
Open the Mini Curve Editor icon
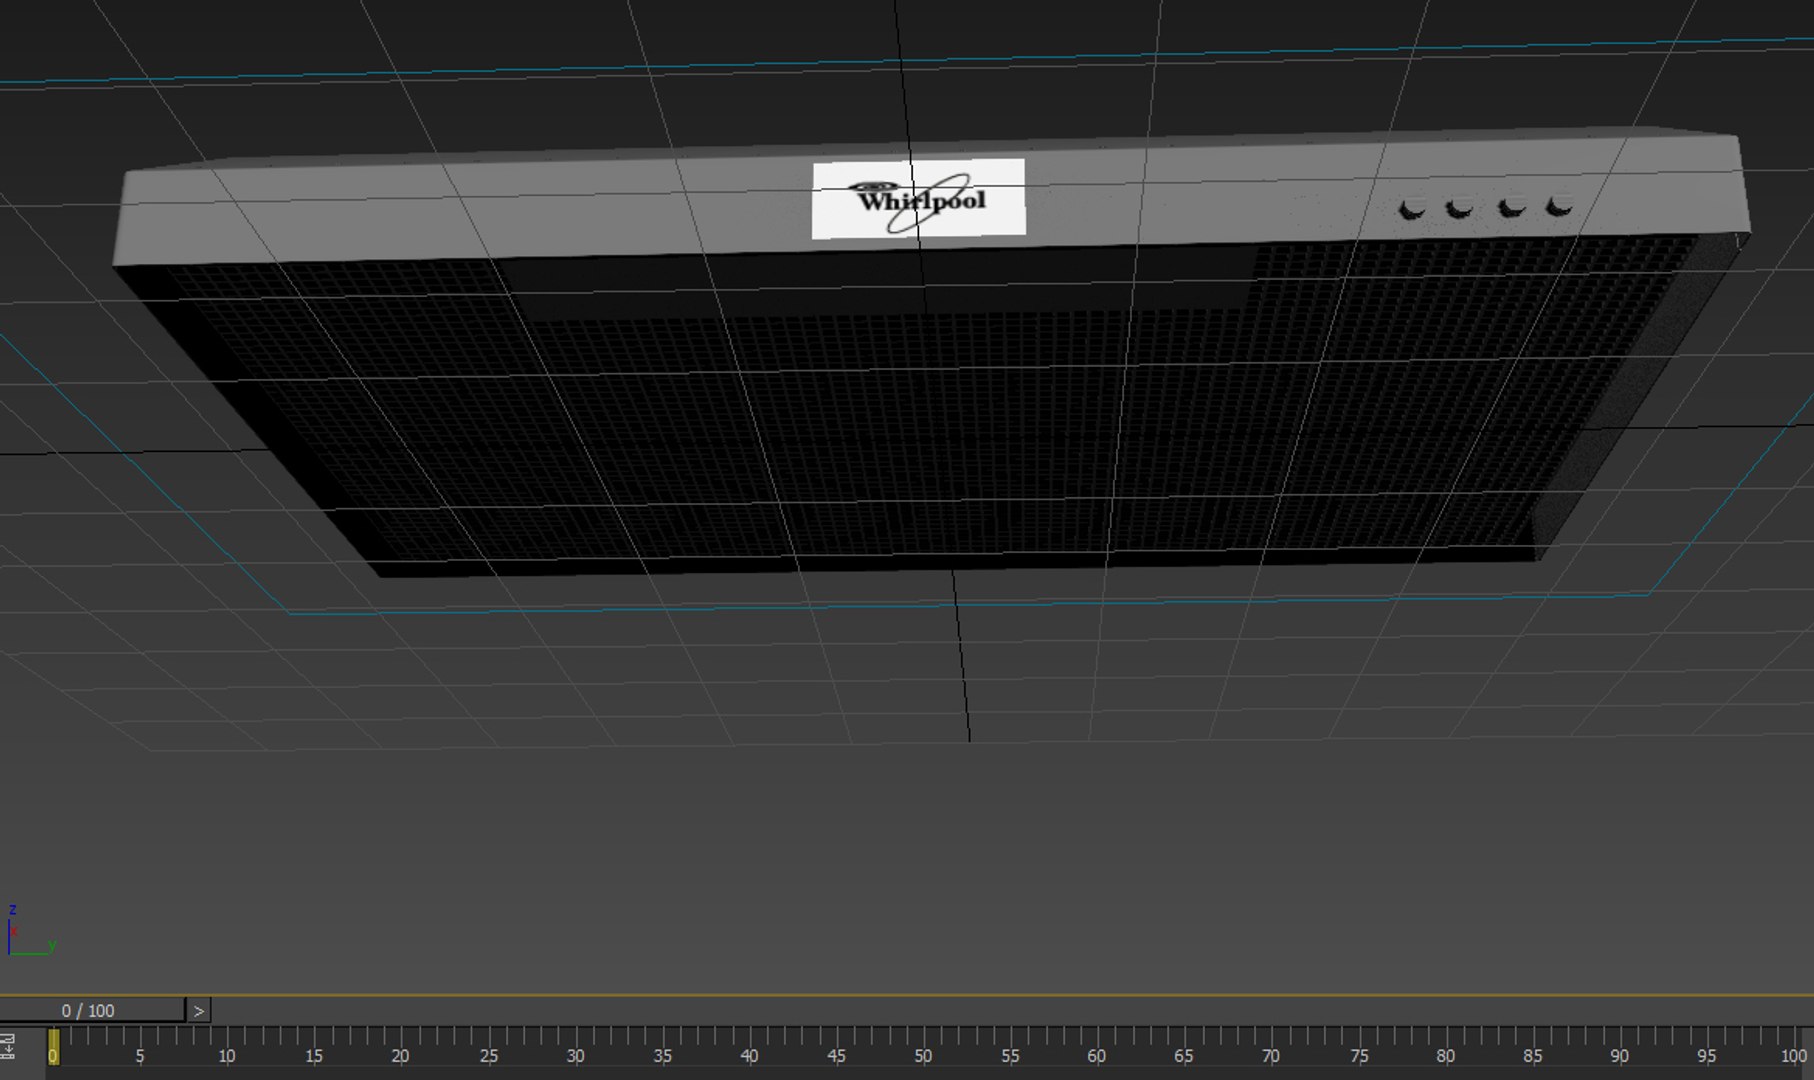(x=8, y=1046)
